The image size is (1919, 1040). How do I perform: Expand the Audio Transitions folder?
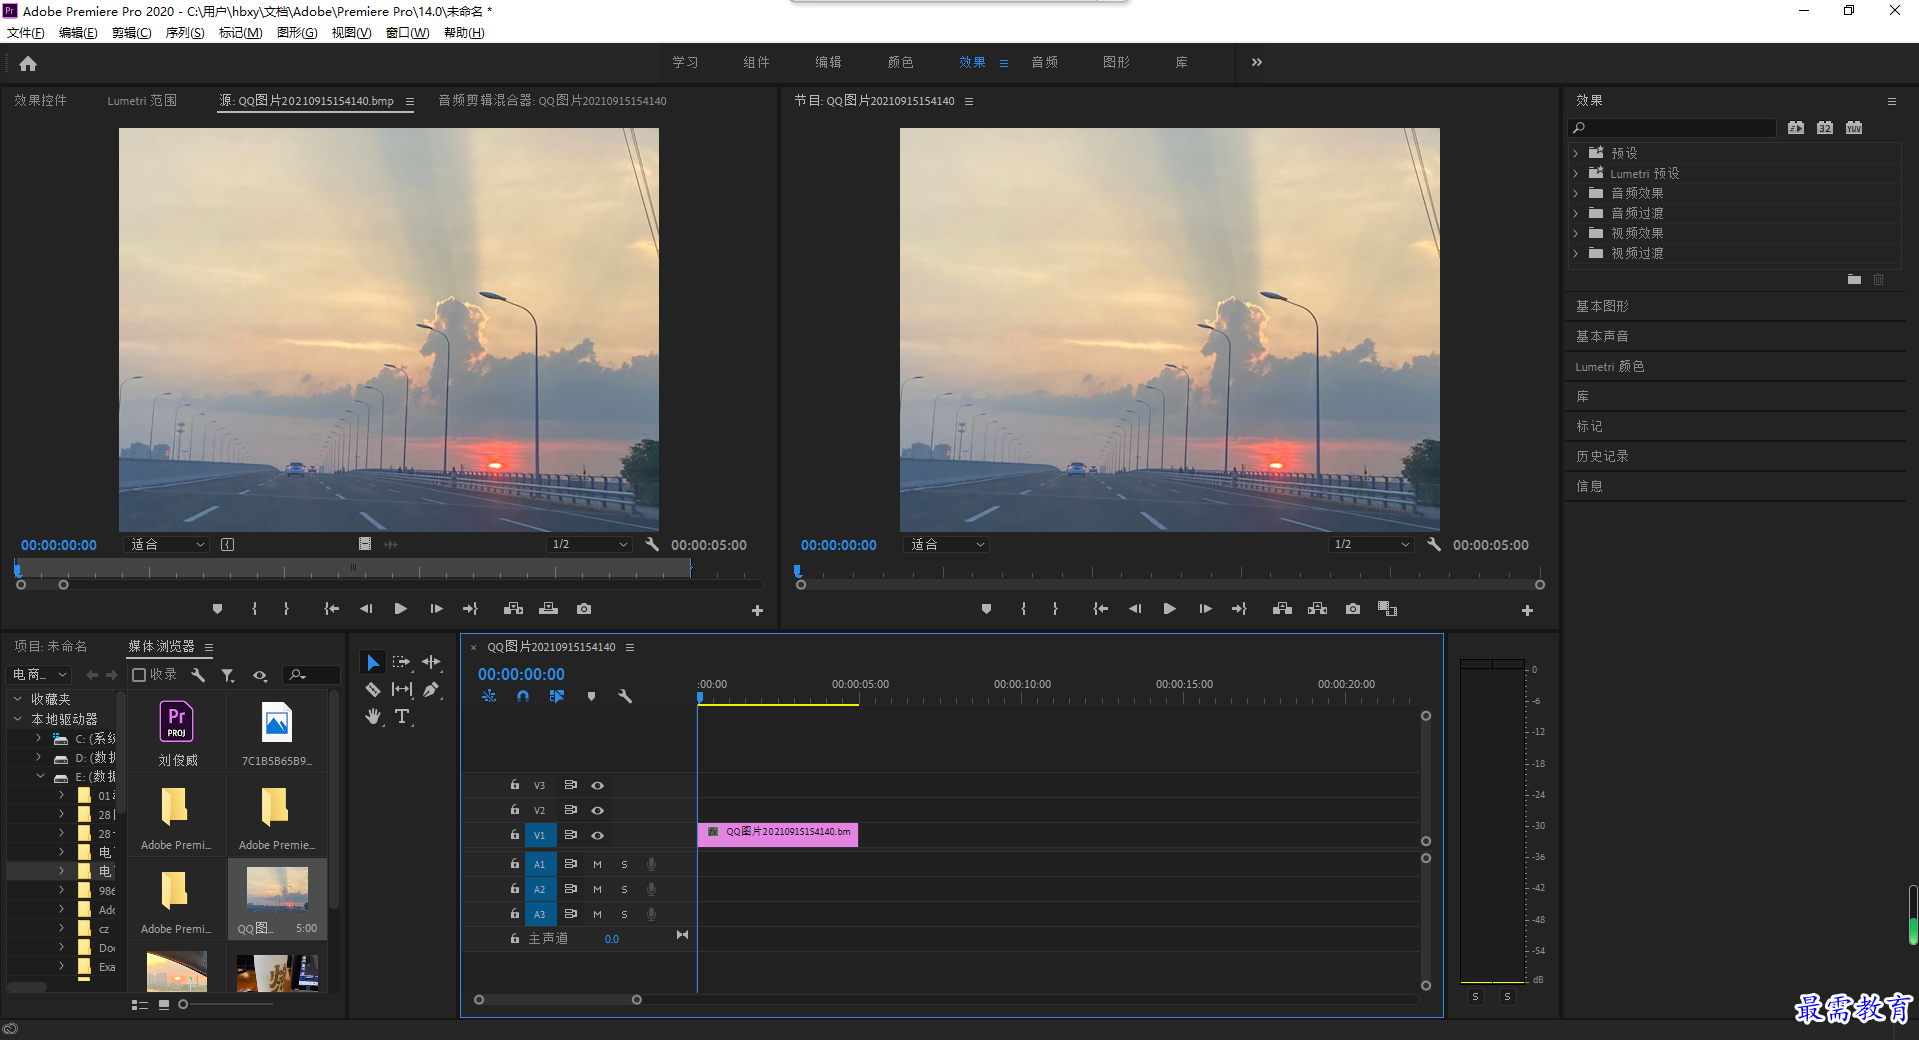click(1575, 213)
